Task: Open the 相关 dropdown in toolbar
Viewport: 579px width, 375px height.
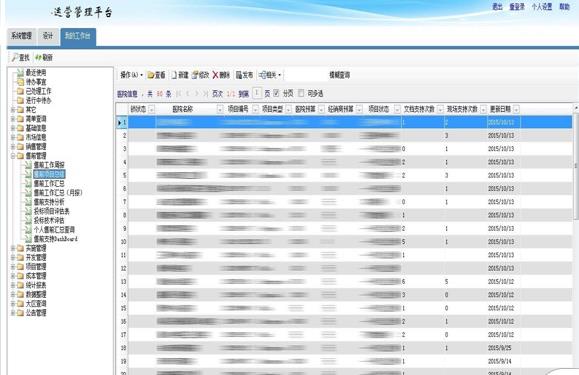Action: click(x=270, y=75)
